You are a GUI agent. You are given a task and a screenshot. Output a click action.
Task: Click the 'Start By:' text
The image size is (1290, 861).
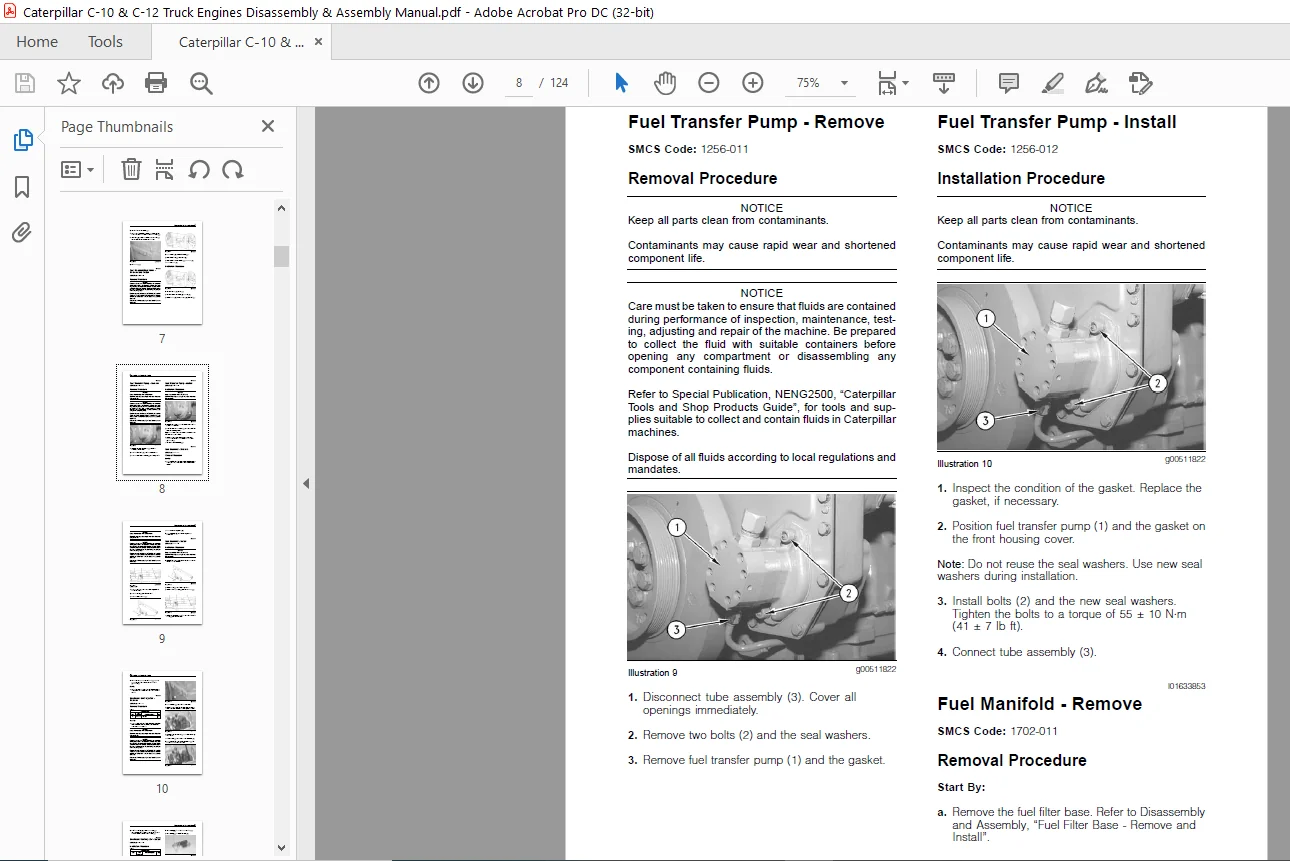pos(961,788)
